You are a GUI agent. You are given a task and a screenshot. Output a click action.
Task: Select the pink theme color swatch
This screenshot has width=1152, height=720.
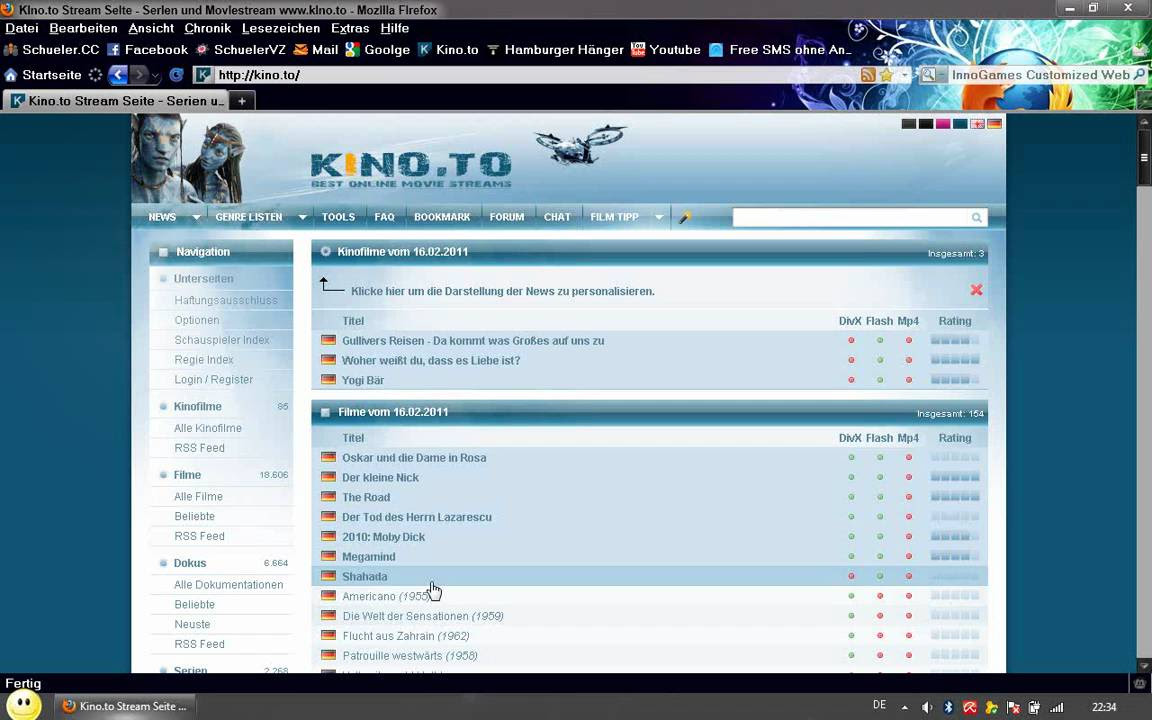coord(943,123)
